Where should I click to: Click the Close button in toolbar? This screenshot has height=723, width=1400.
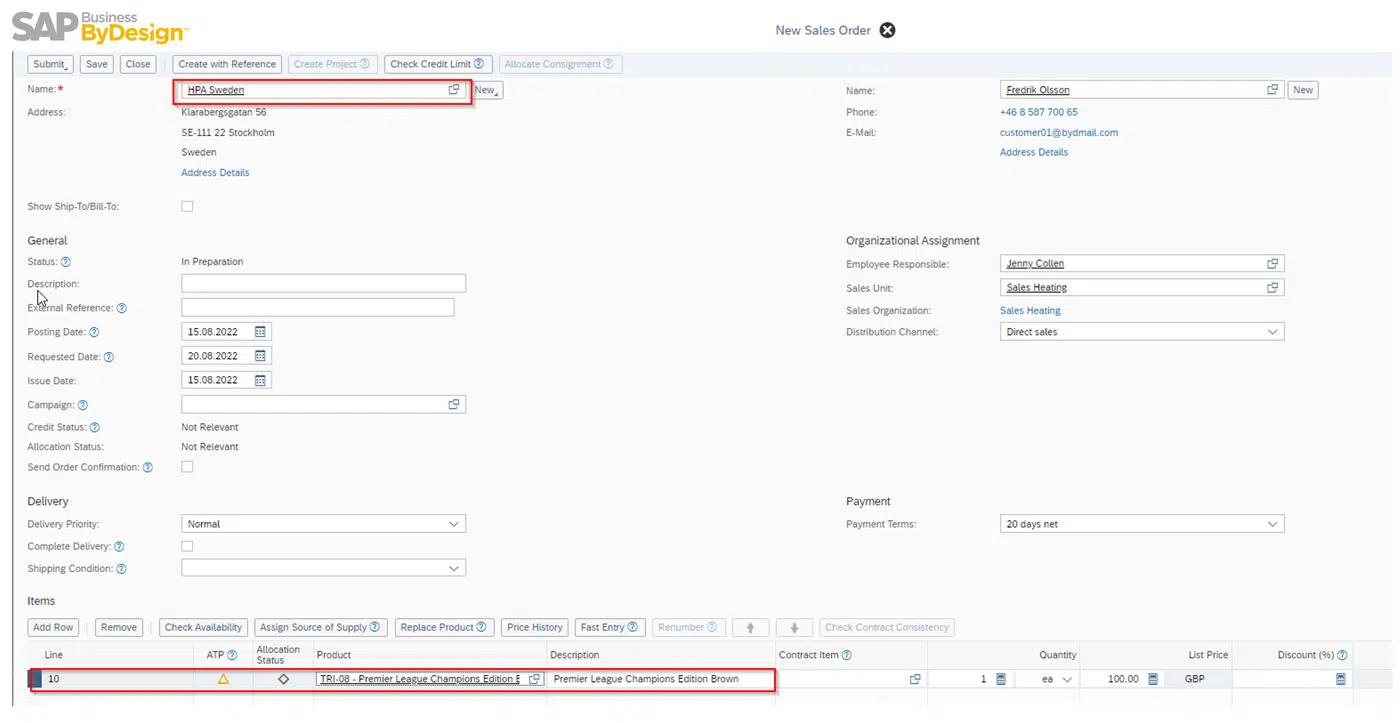click(138, 64)
